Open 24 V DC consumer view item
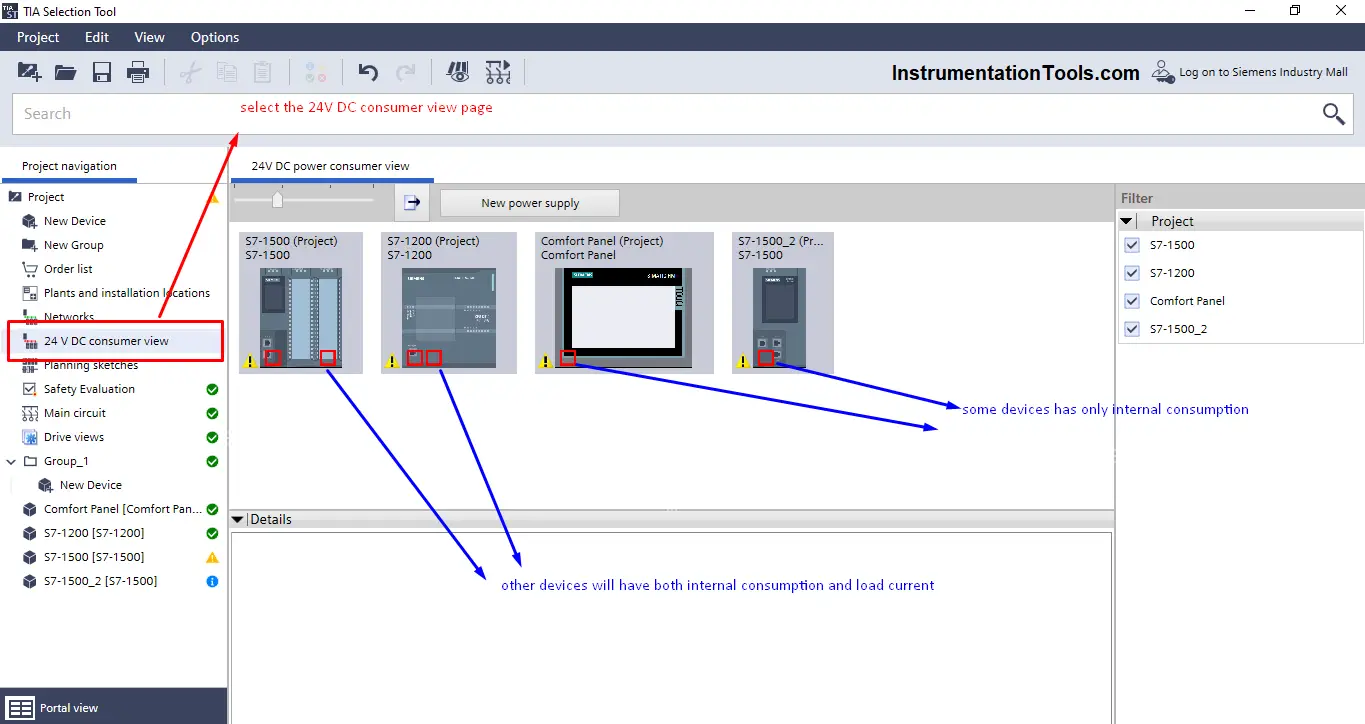 click(x=106, y=341)
